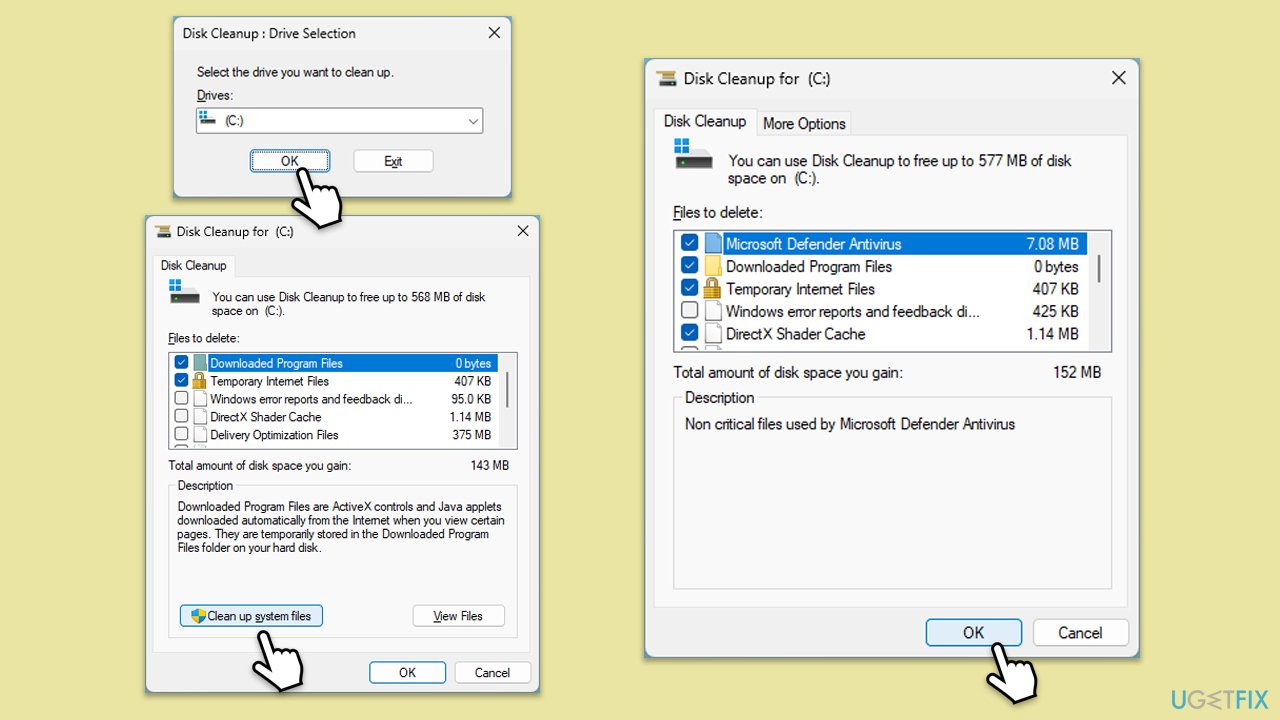This screenshot has width=1280, height=720.
Task: Switch to the More Options tab
Action: pyautogui.click(x=804, y=122)
